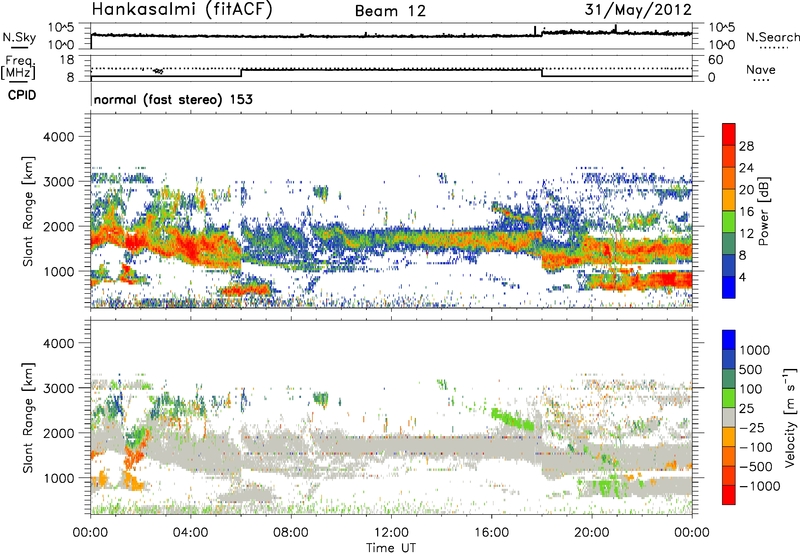The height and width of the screenshot is (554, 800).
Task: Click the '500' tick on velocity colorbar
Action: 751,369
